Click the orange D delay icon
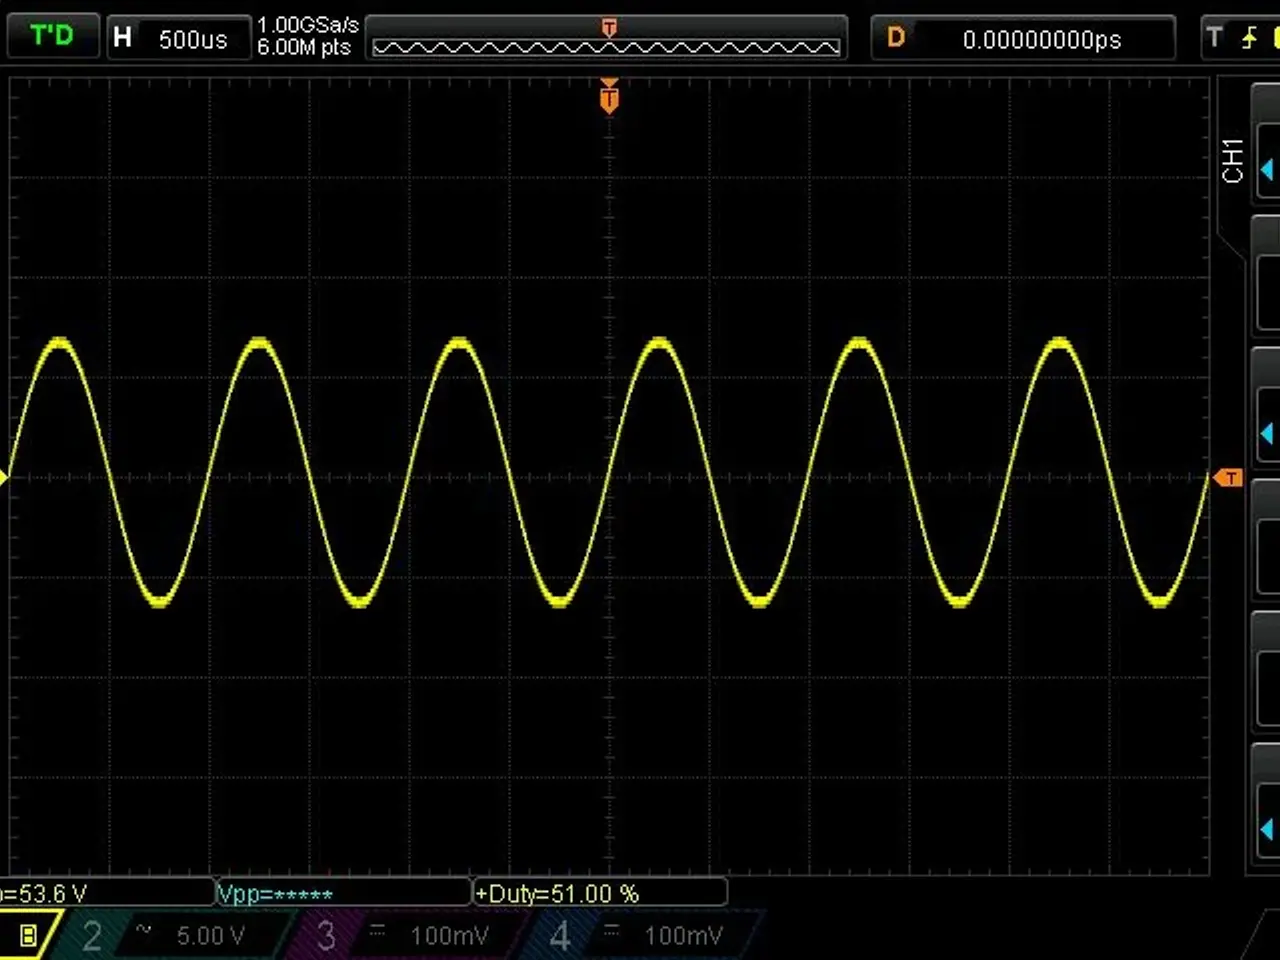This screenshot has height=960, width=1280. 895,38
